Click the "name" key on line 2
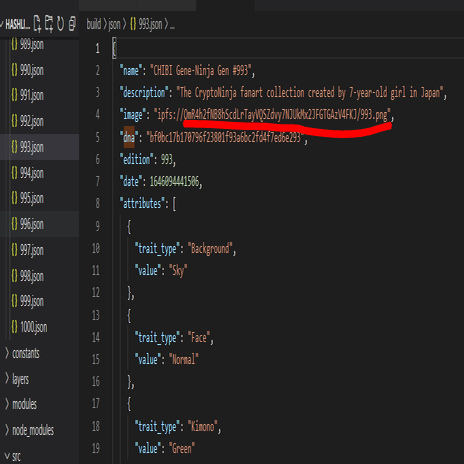This screenshot has height=464, width=464. click(x=131, y=71)
